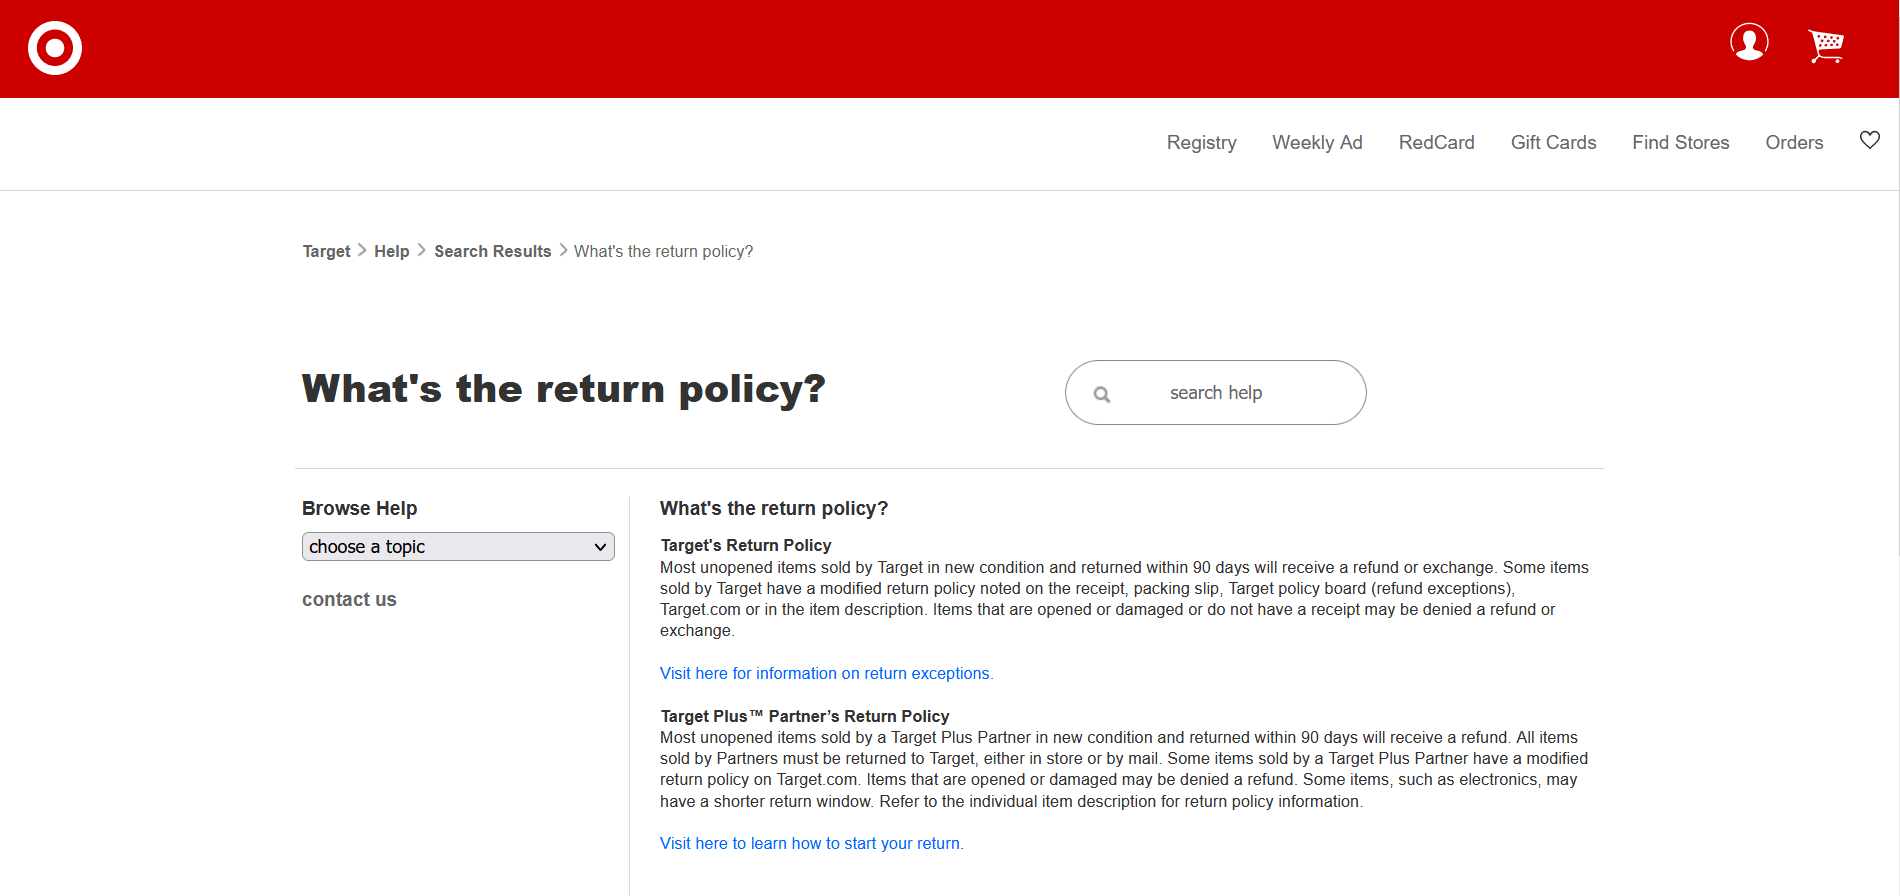Select Find Stores in top navigation

(x=1680, y=143)
